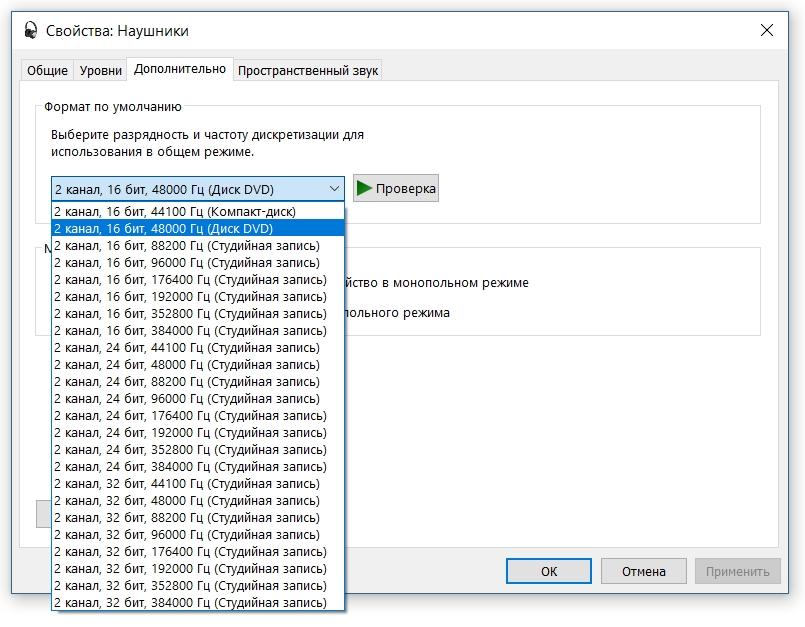
Task: Pick 2 канал, 32 бит, 352800 Гц
Action: 198,585
